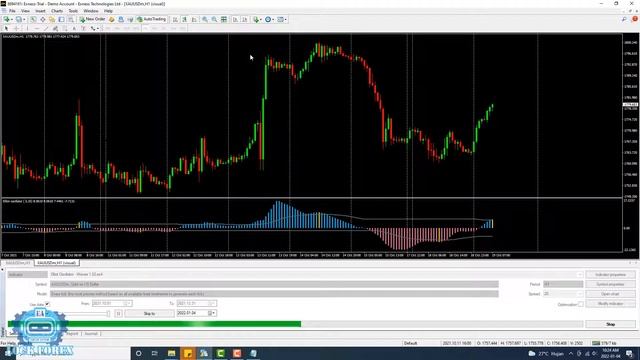This screenshot has height=360, width=640.
Task: Open the Period dropdown in tester
Action: pos(563,284)
